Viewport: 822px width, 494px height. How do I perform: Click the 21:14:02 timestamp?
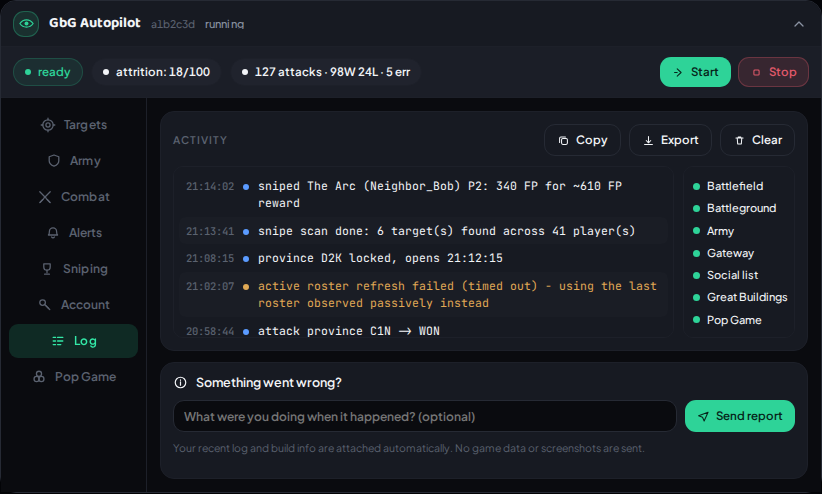click(x=210, y=186)
